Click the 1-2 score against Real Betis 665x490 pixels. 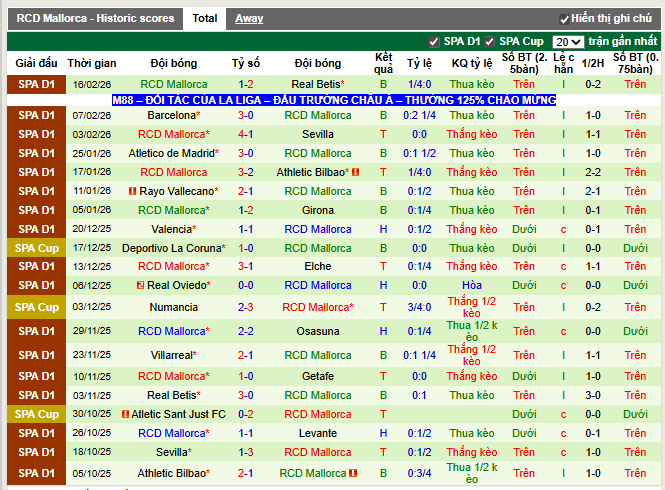coord(246,84)
